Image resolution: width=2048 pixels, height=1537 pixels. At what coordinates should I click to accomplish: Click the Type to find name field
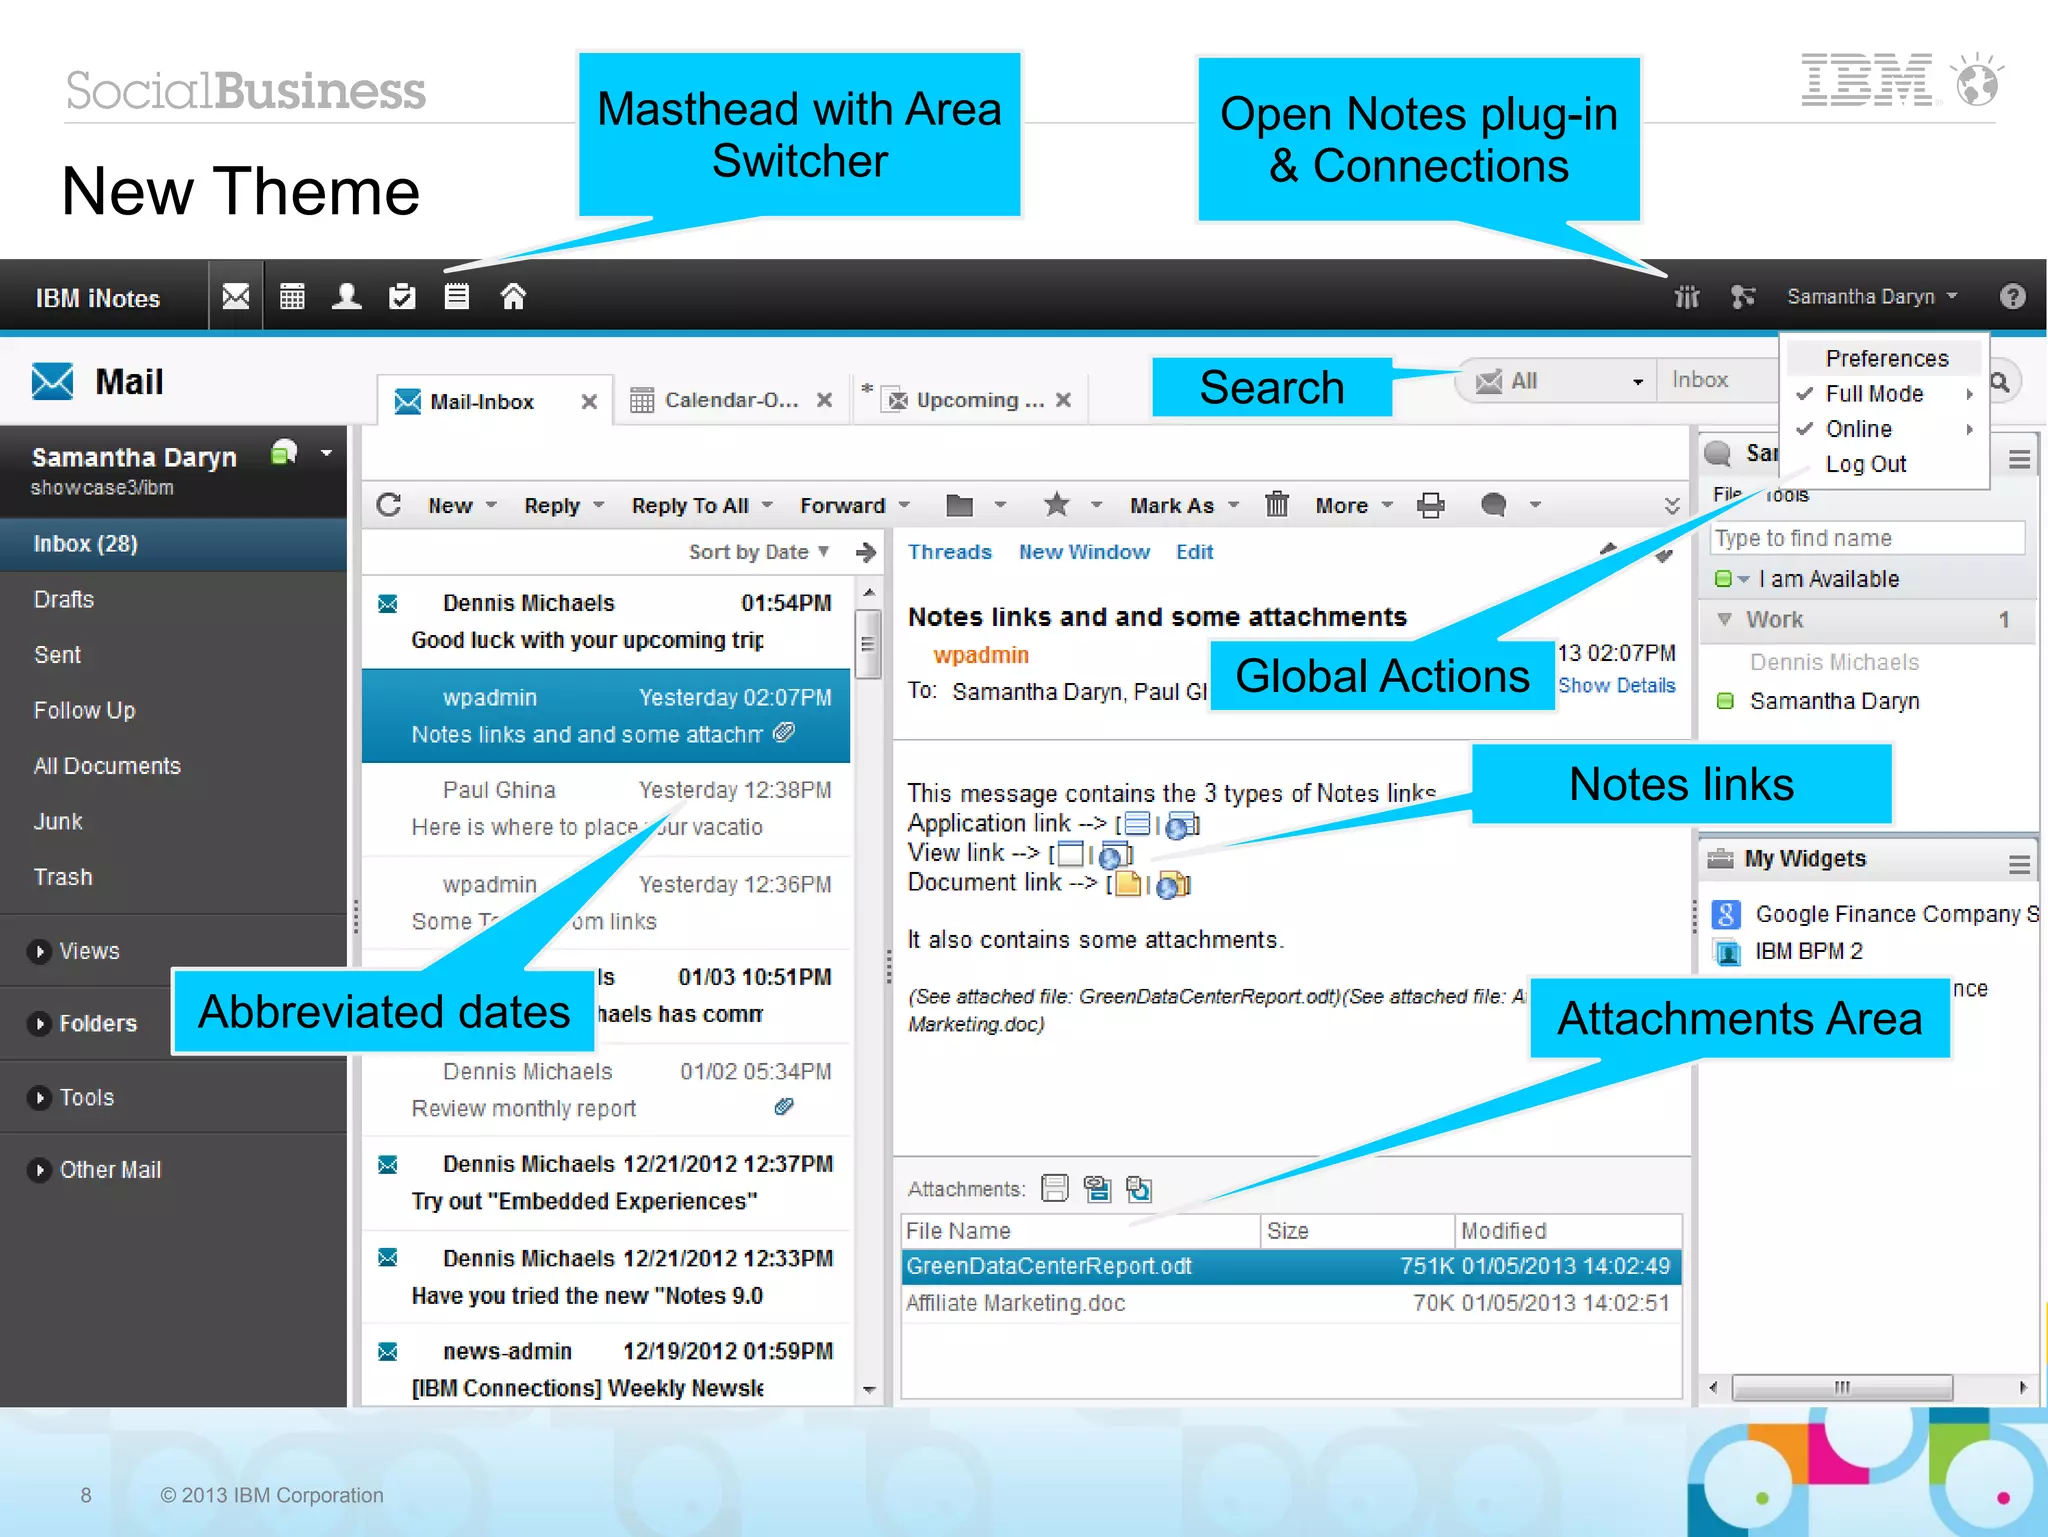tap(1868, 538)
